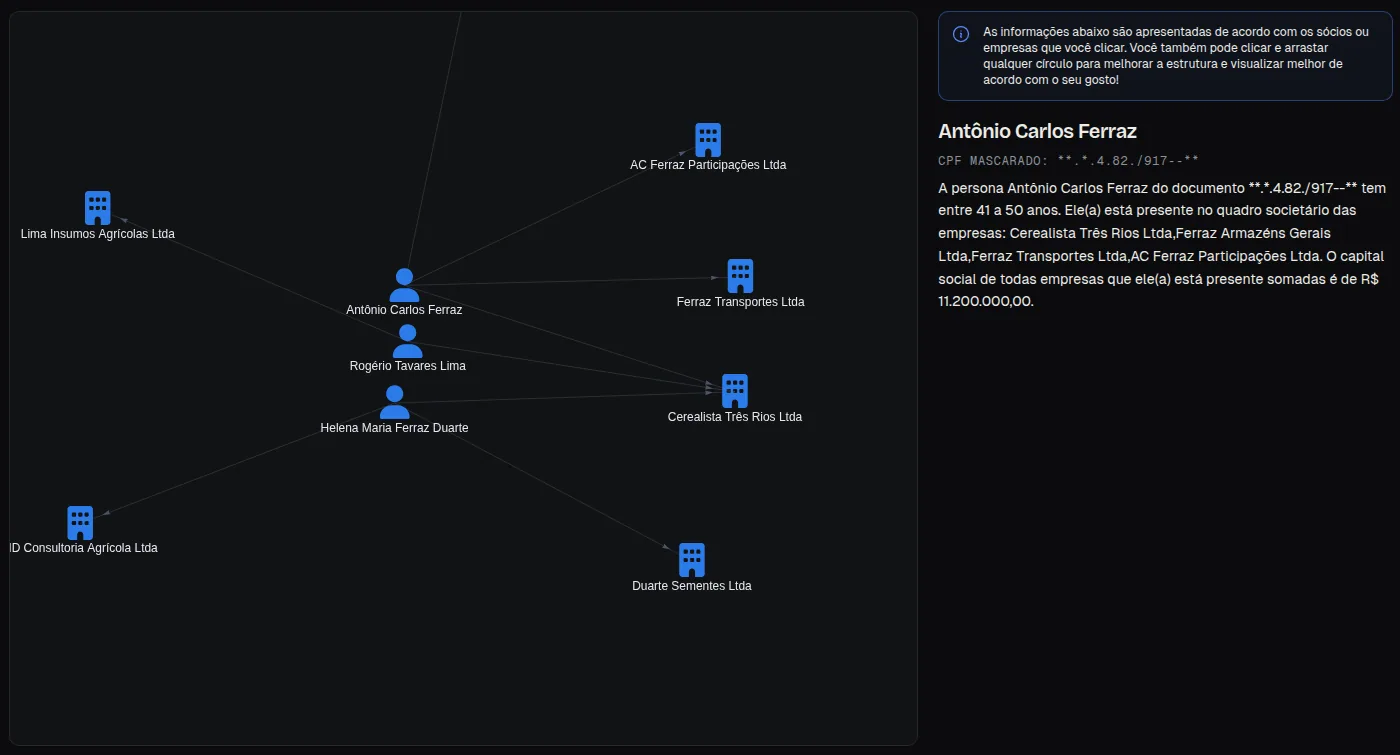Click the 'Antônio Carlos Ferraz' panel heading
Screen dimensions: 1400x755
coord(1037,131)
